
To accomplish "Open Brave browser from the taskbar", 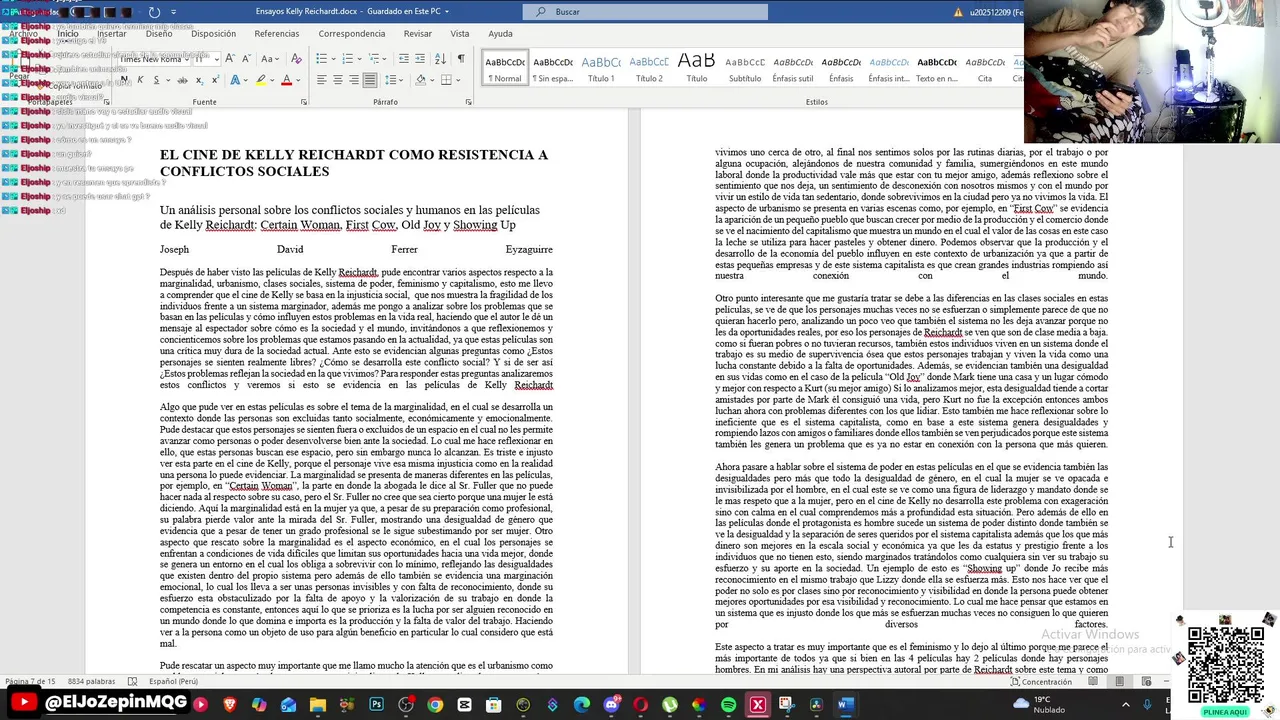I will [x=230, y=705].
